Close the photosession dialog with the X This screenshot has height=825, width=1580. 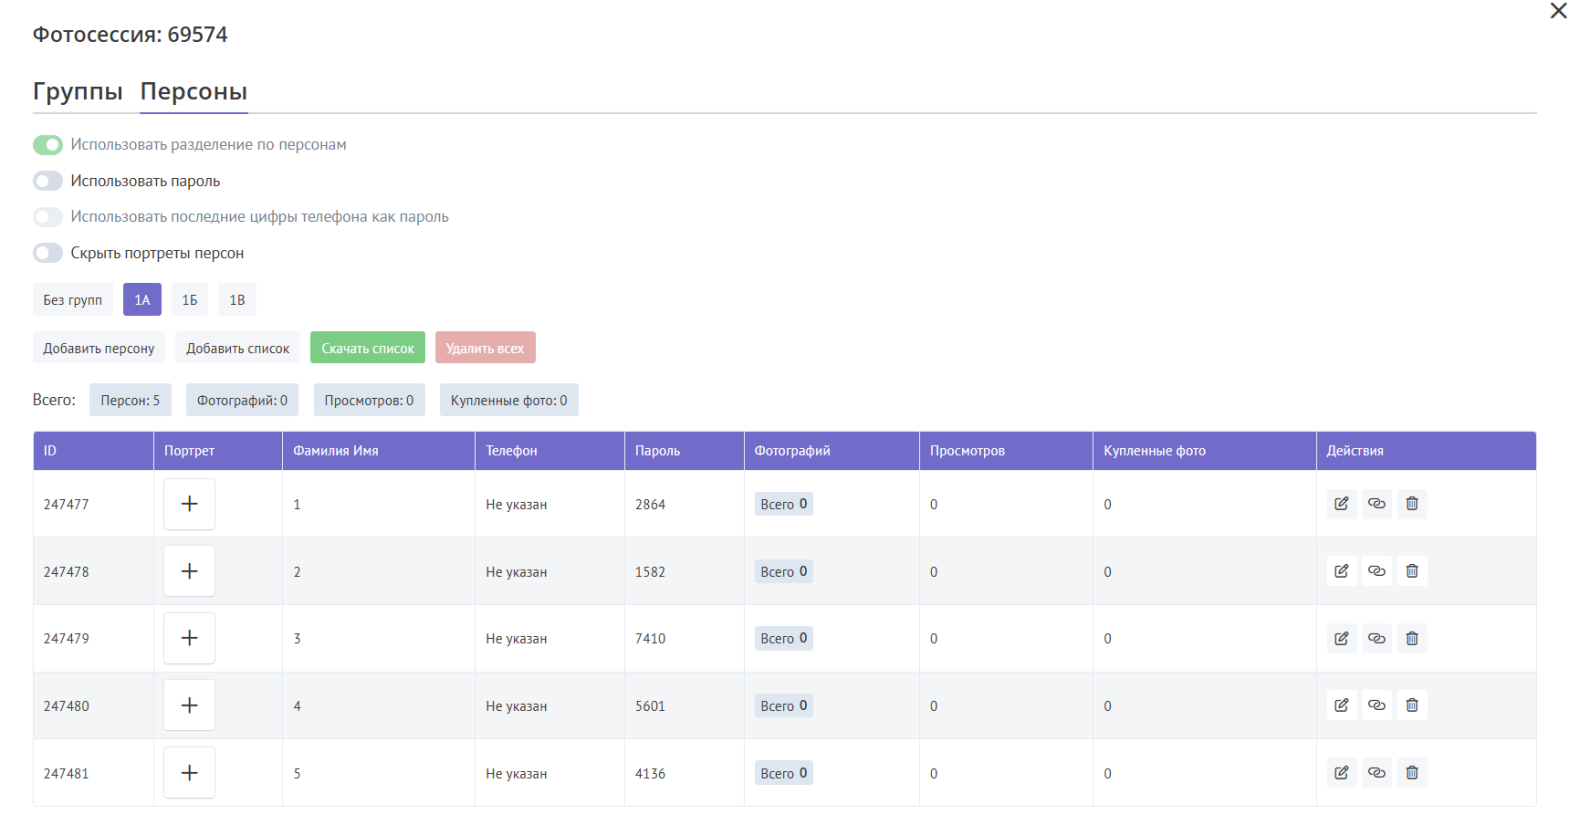point(1558,11)
